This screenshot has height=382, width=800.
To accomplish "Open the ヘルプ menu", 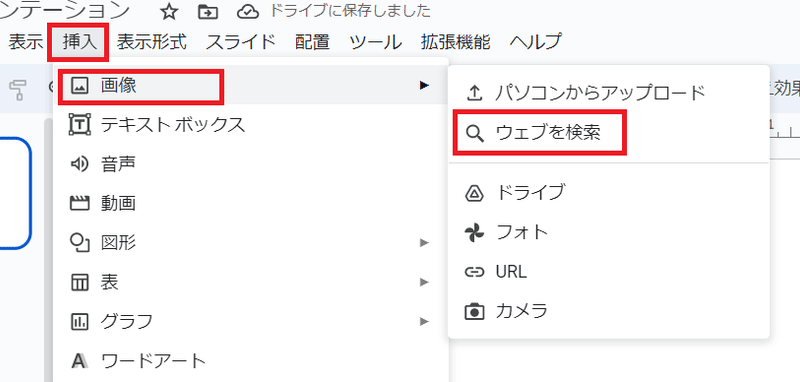I will (536, 42).
